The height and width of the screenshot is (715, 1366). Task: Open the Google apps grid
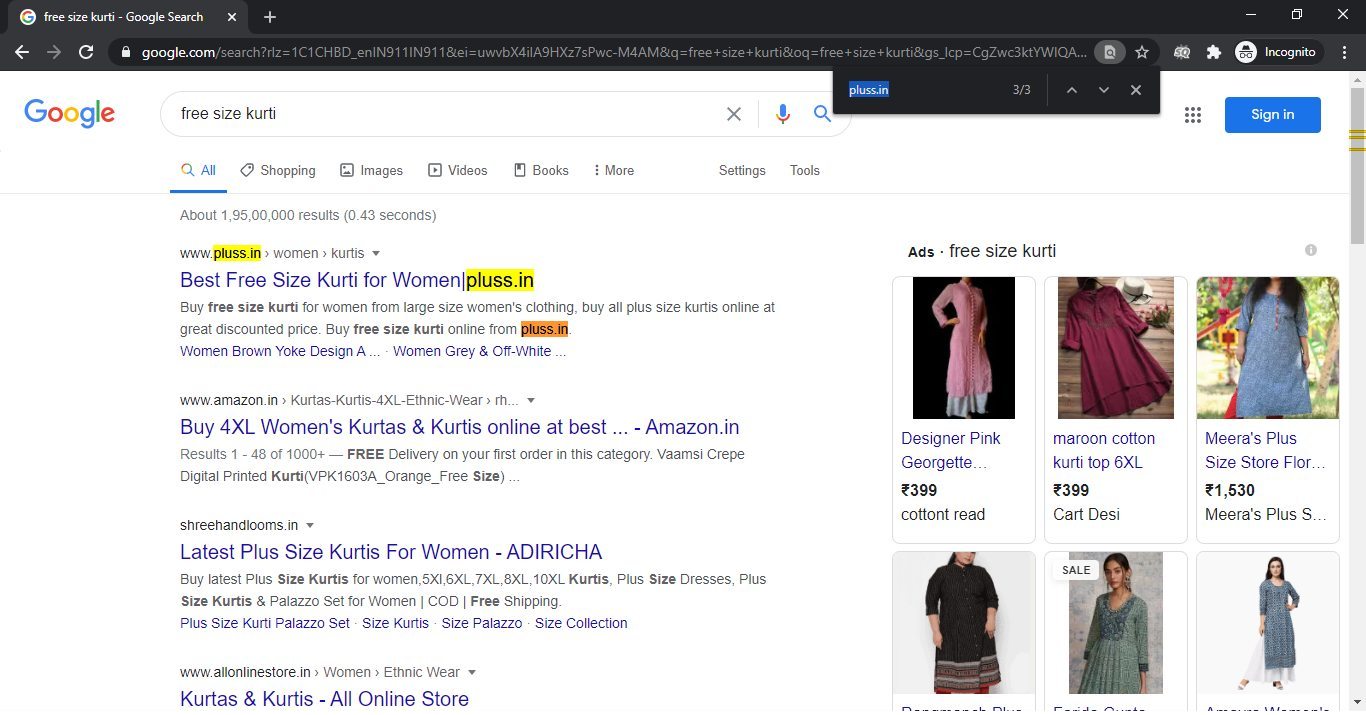(1192, 115)
